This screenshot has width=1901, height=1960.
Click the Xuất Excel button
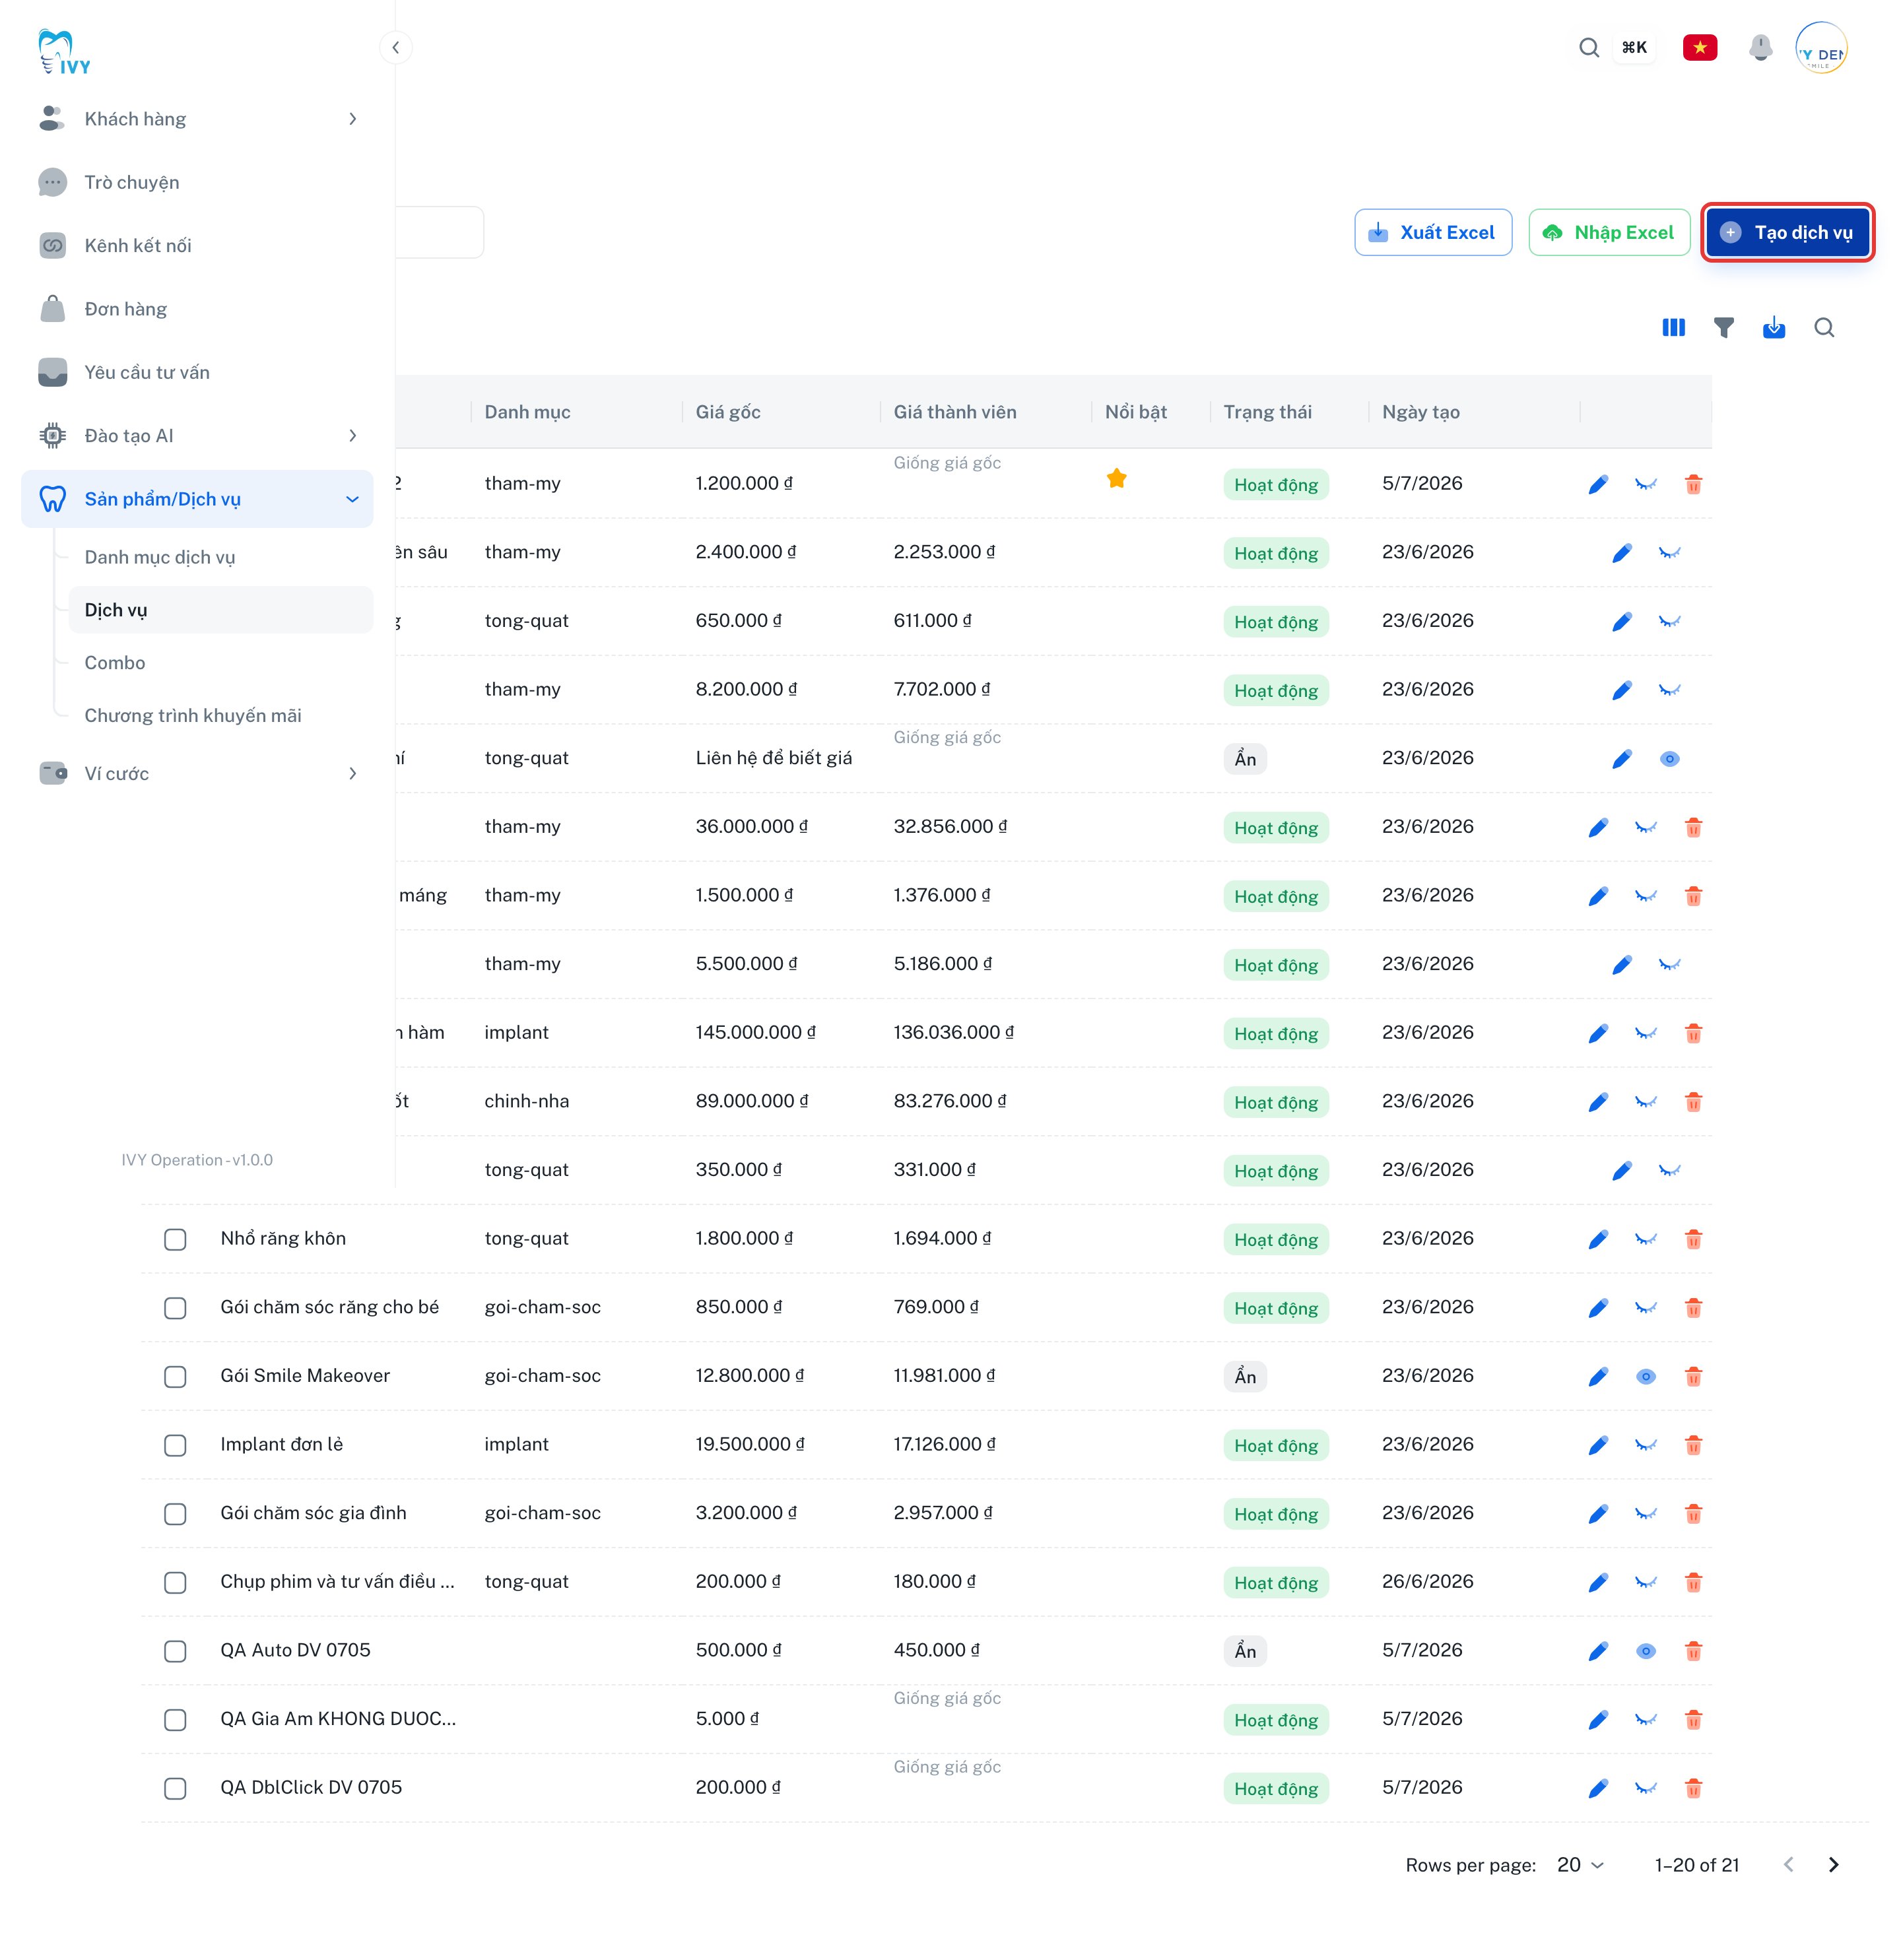pos(1432,232)
